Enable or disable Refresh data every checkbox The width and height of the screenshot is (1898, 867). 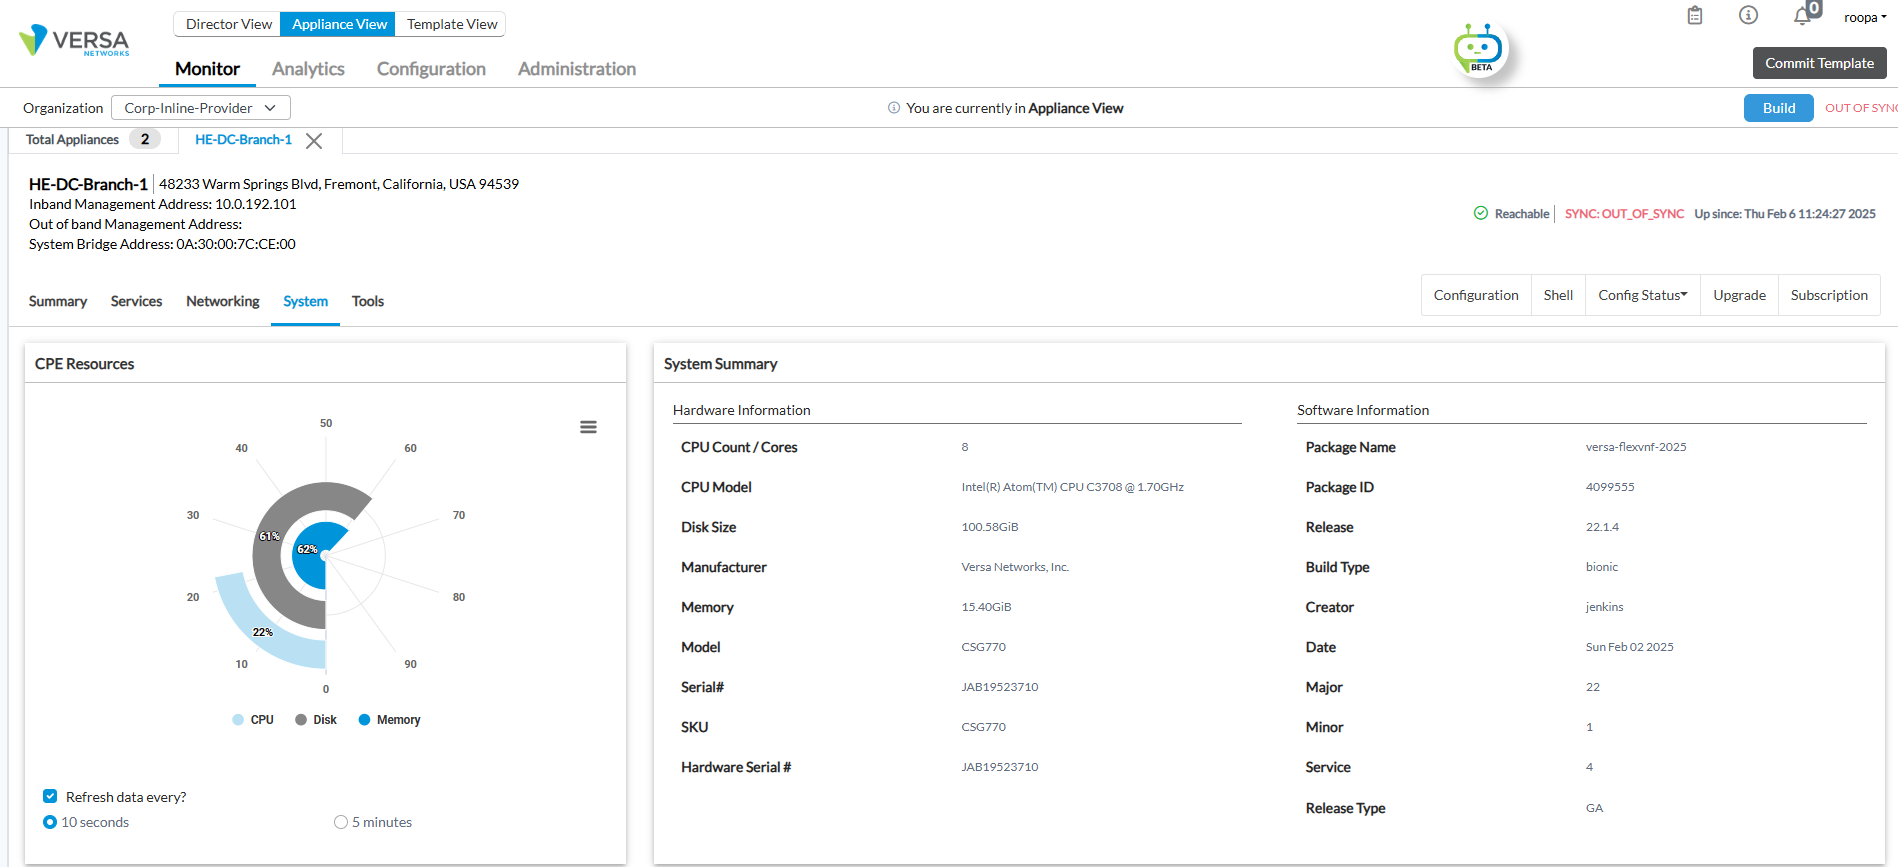tap(50, 796)
